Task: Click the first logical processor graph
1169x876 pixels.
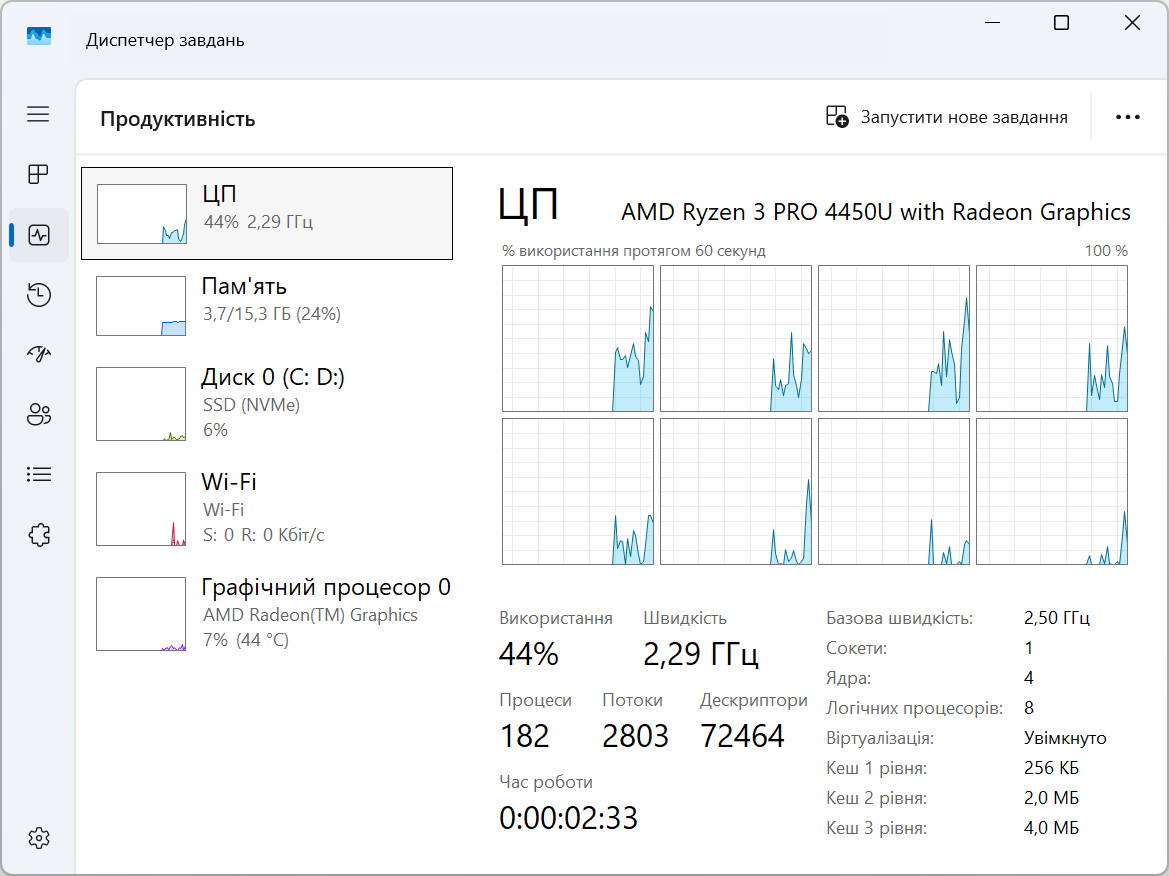Action: point(578,338)
